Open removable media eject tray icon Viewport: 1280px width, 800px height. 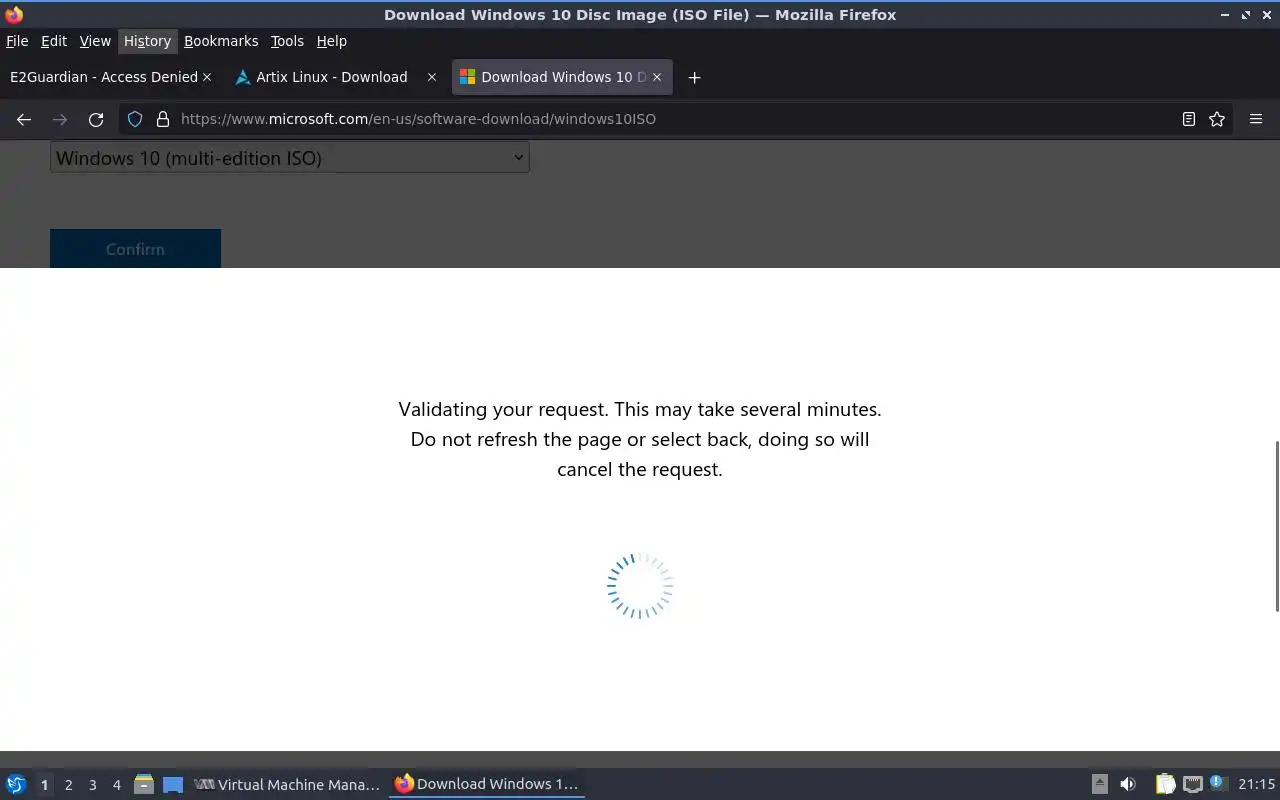(x=1099, y=784)
